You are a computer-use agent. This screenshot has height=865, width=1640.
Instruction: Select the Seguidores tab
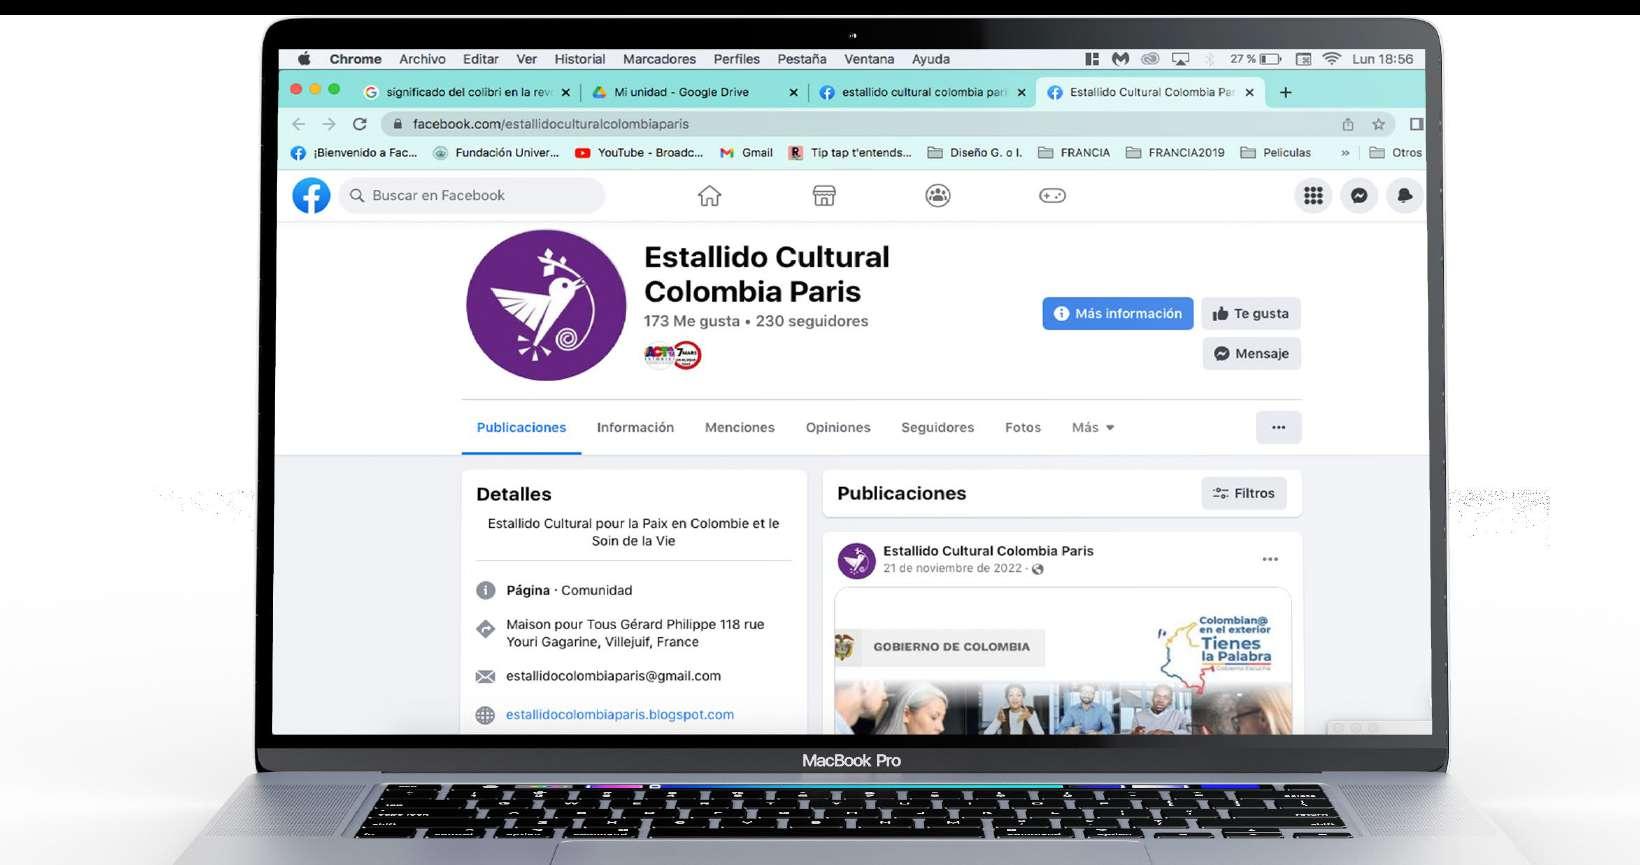pyautogui.click(x=937, y=427)
